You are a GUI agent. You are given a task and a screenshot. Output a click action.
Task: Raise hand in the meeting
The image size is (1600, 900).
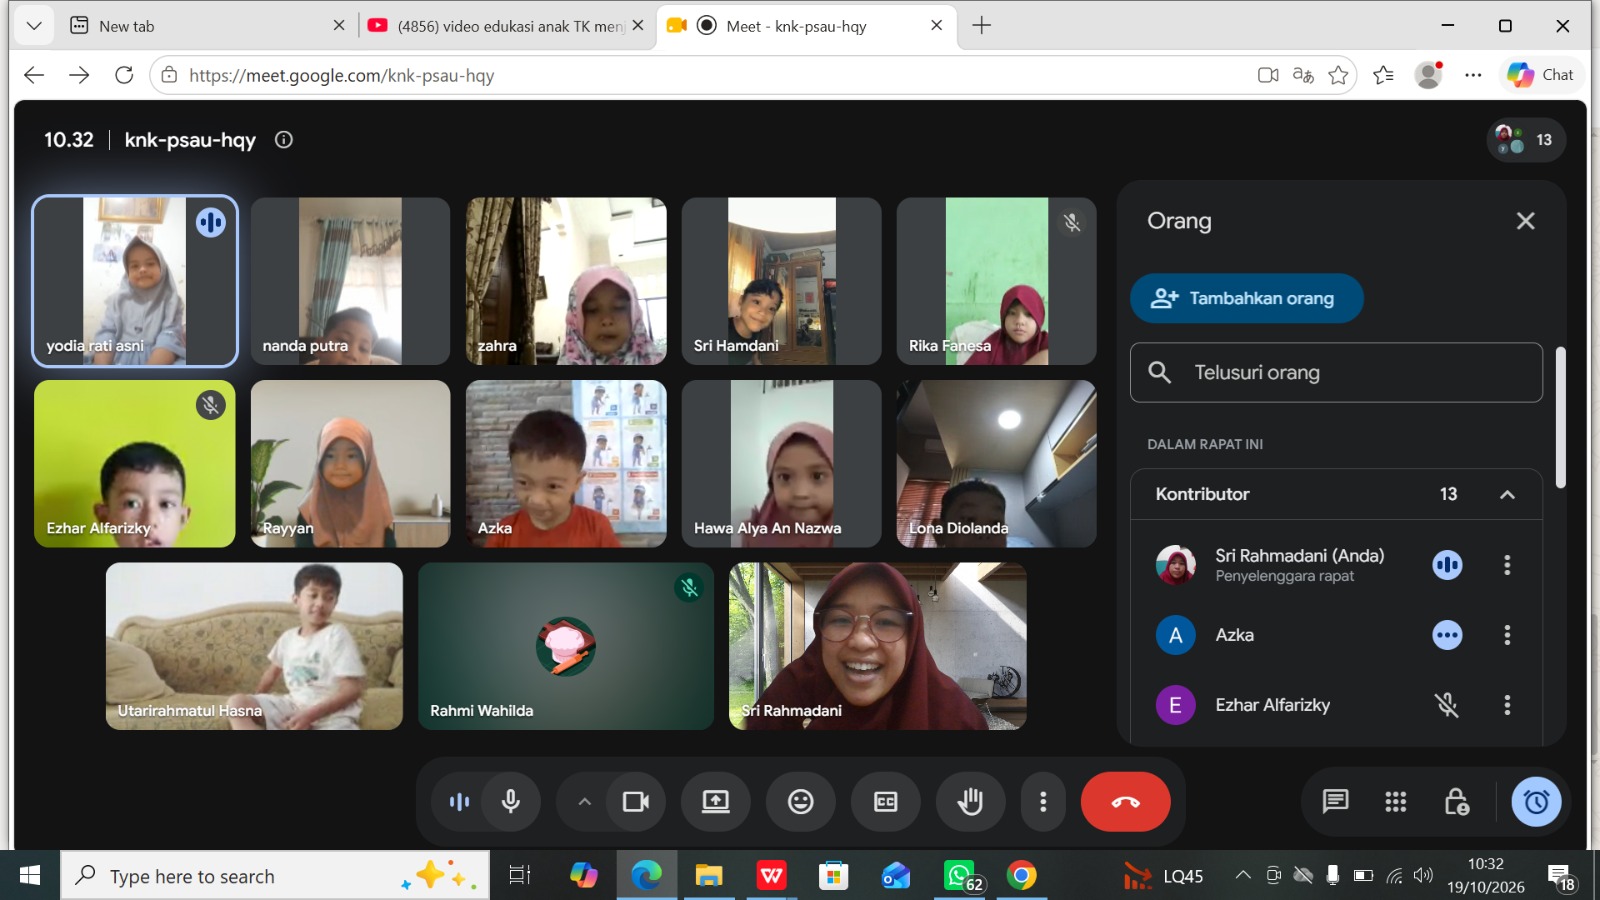(x=970, y=801)
